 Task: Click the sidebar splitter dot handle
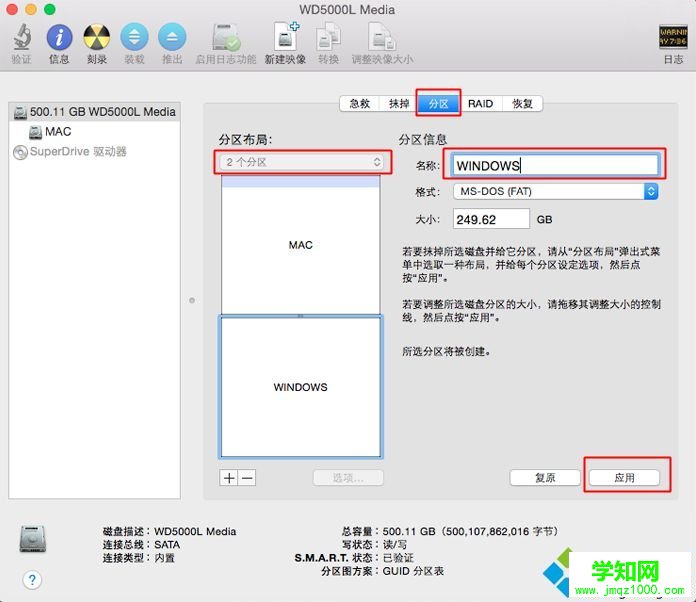click(x=192, y=301)
